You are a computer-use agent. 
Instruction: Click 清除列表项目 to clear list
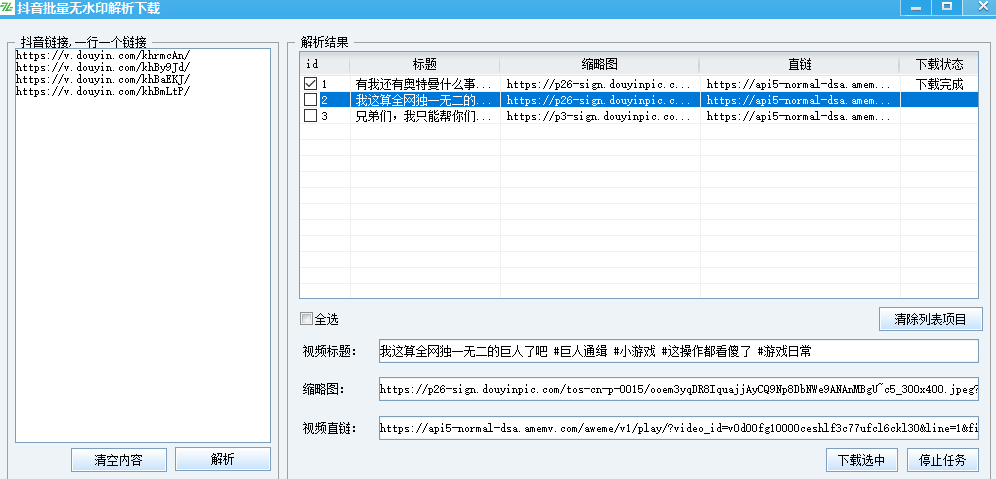click(x=930, y=320)
